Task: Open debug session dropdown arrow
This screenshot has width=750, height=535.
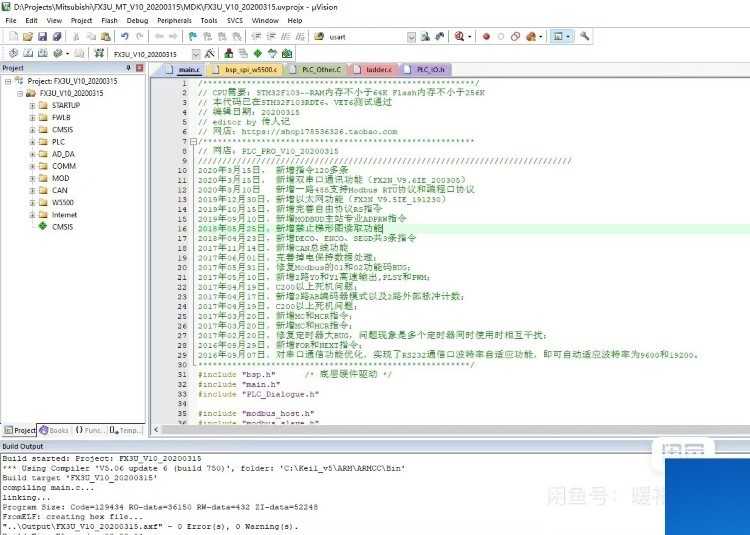Action: [469, 37]
